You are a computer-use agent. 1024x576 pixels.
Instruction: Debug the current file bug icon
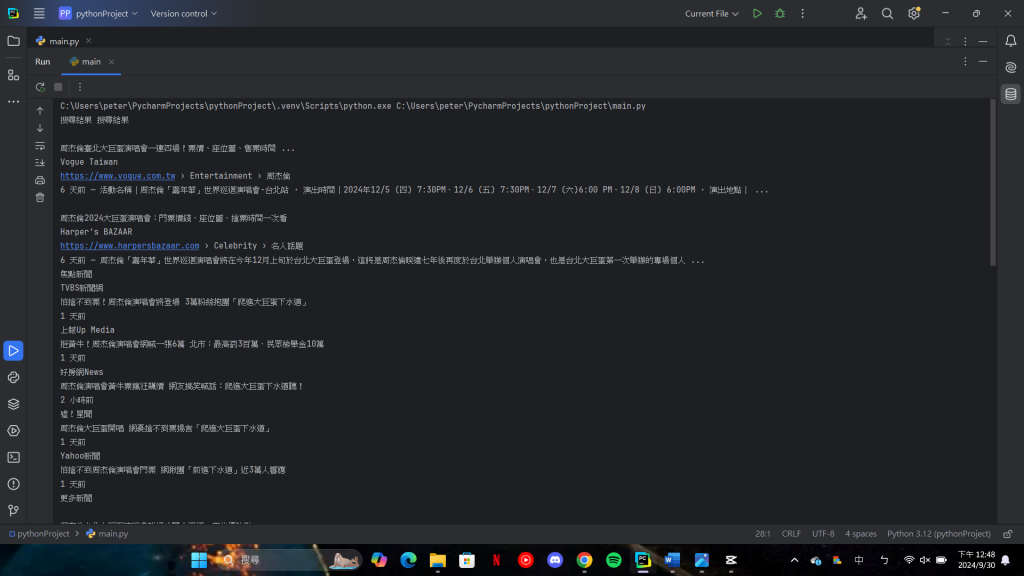[x=780, y=13]
